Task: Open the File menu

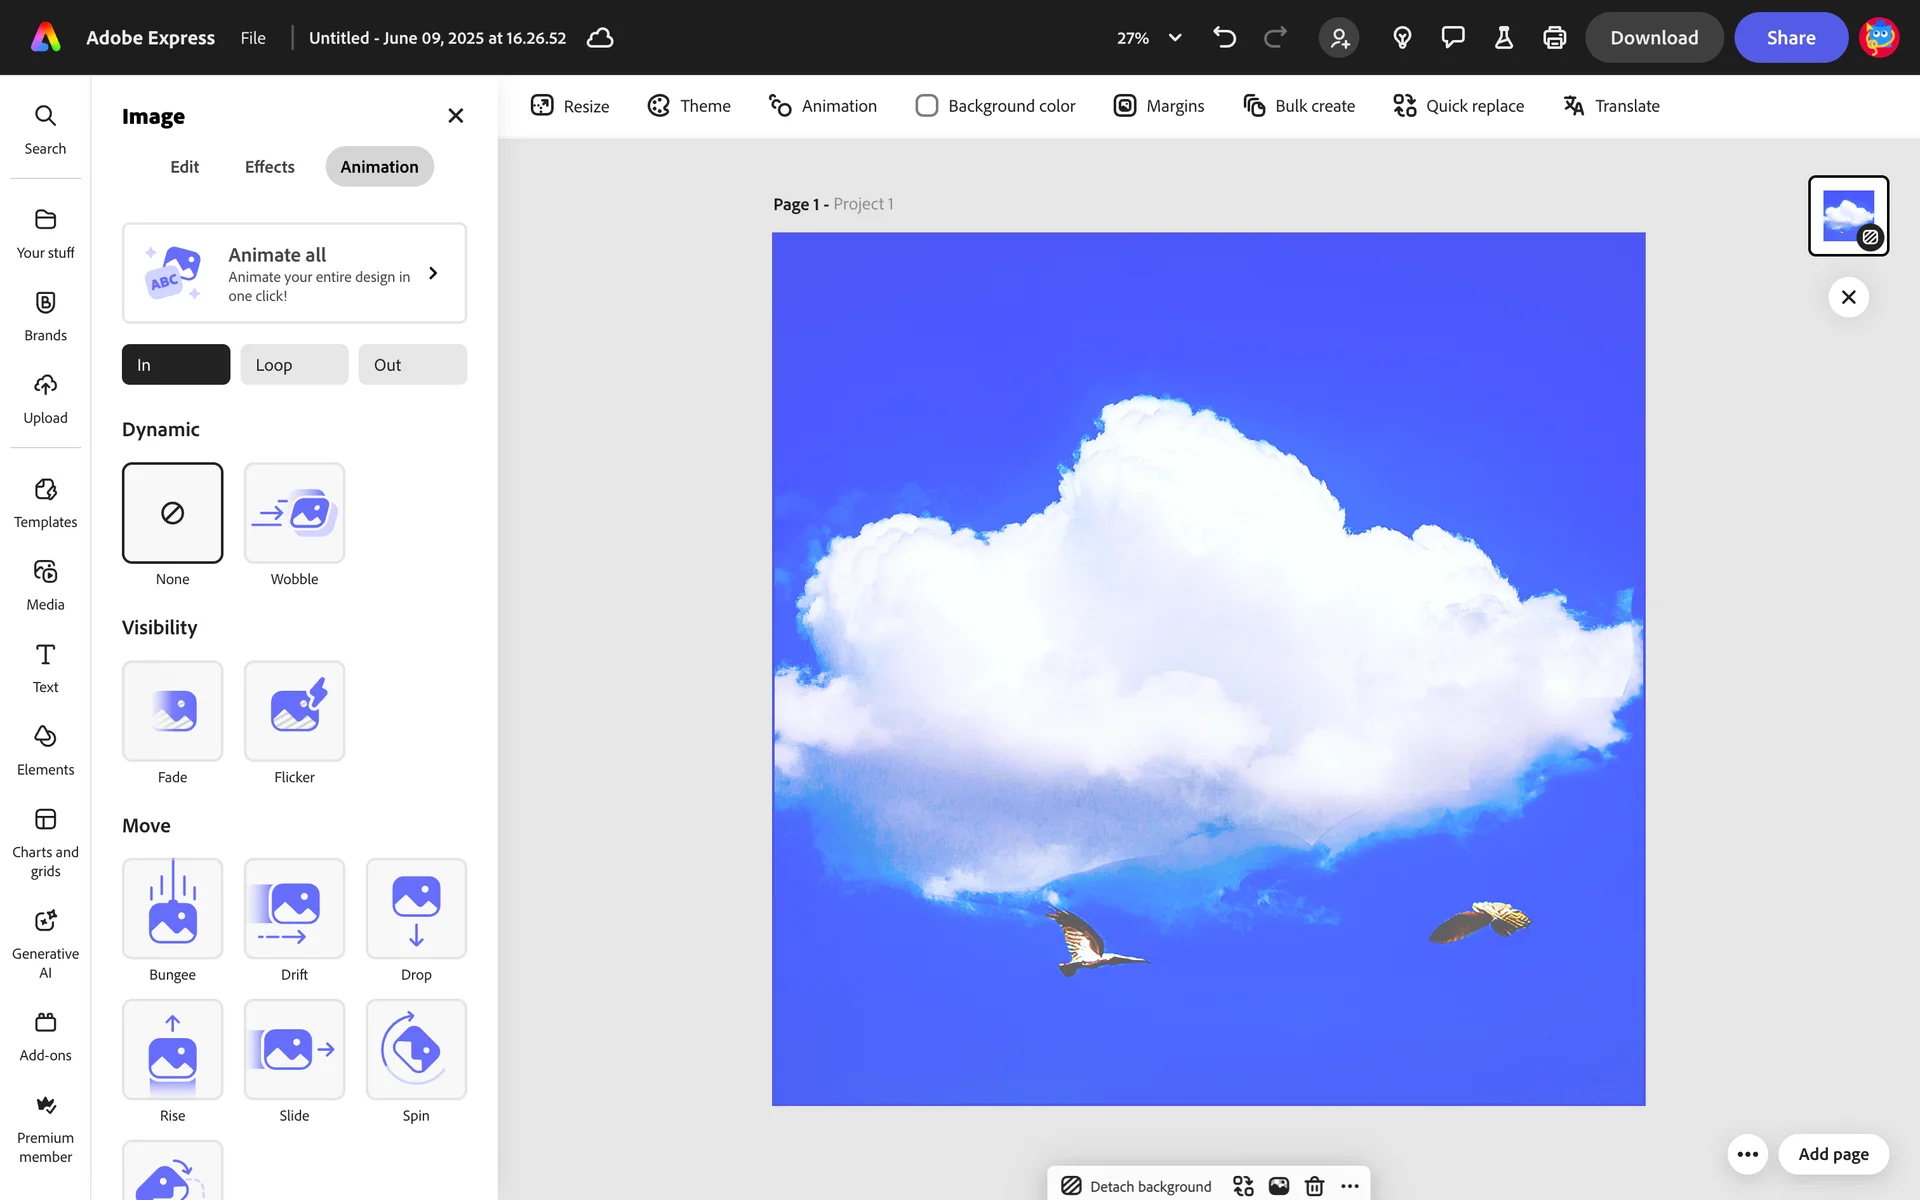Action: point(253,38)
